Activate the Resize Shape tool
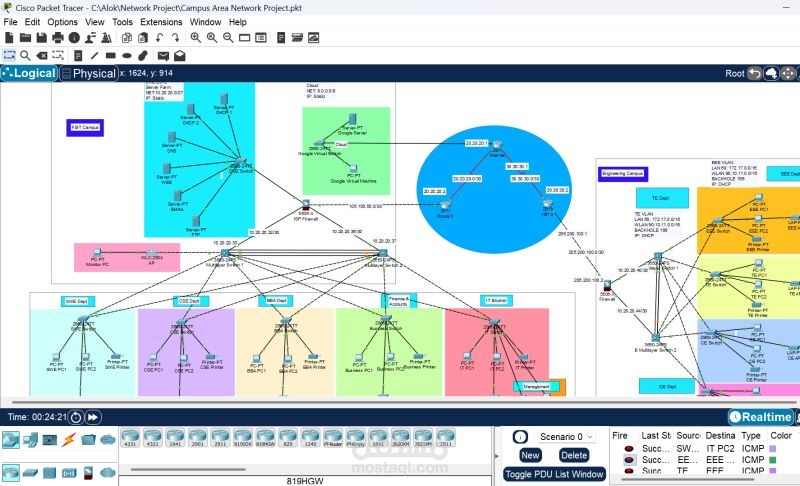800x486 pixels. [x=58, y=56]
